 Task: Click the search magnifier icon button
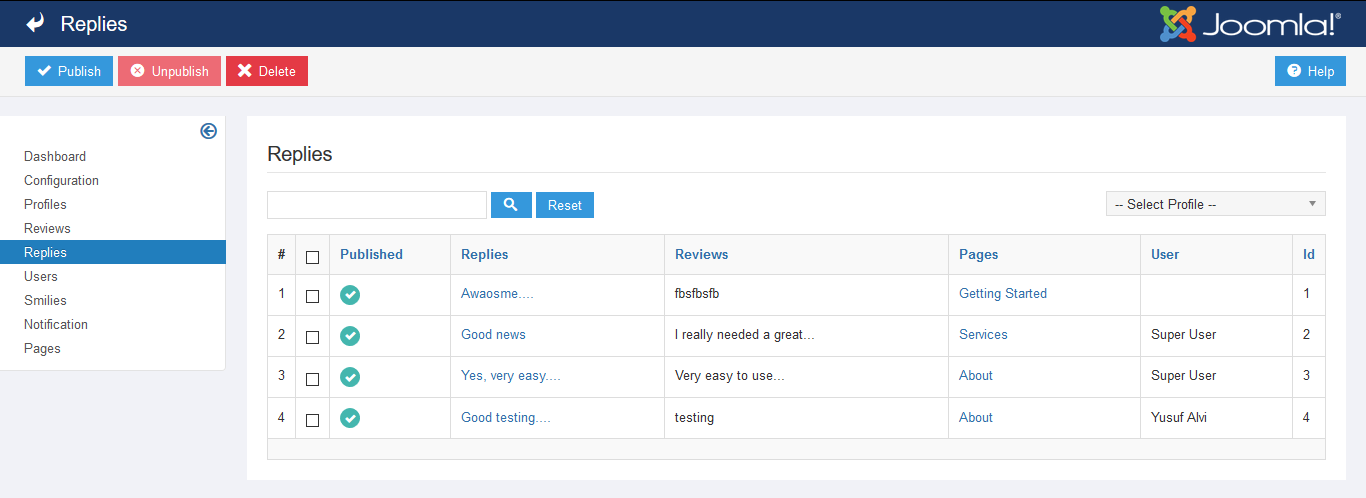(x=510, y=205)
